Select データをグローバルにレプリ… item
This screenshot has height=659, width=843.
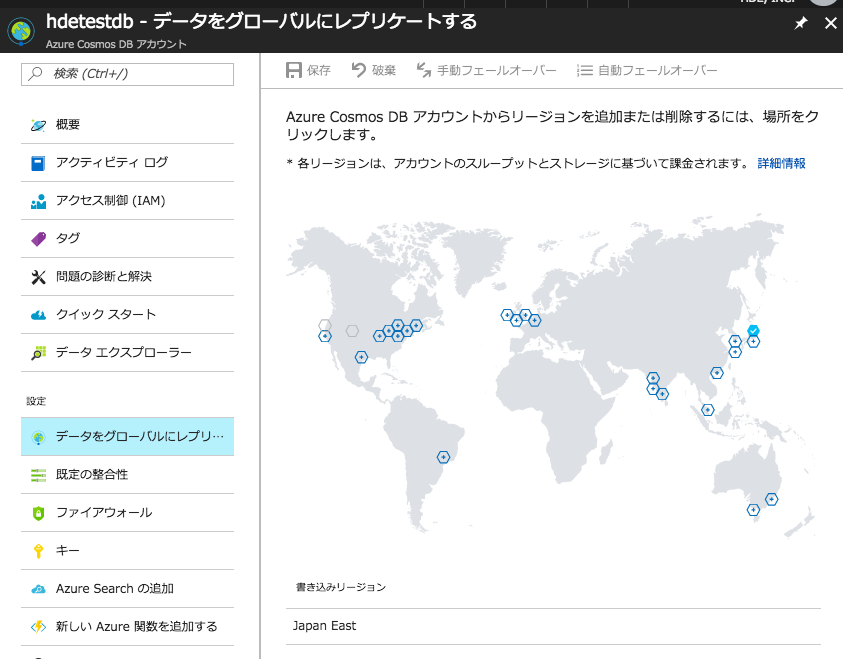point(127,436)
